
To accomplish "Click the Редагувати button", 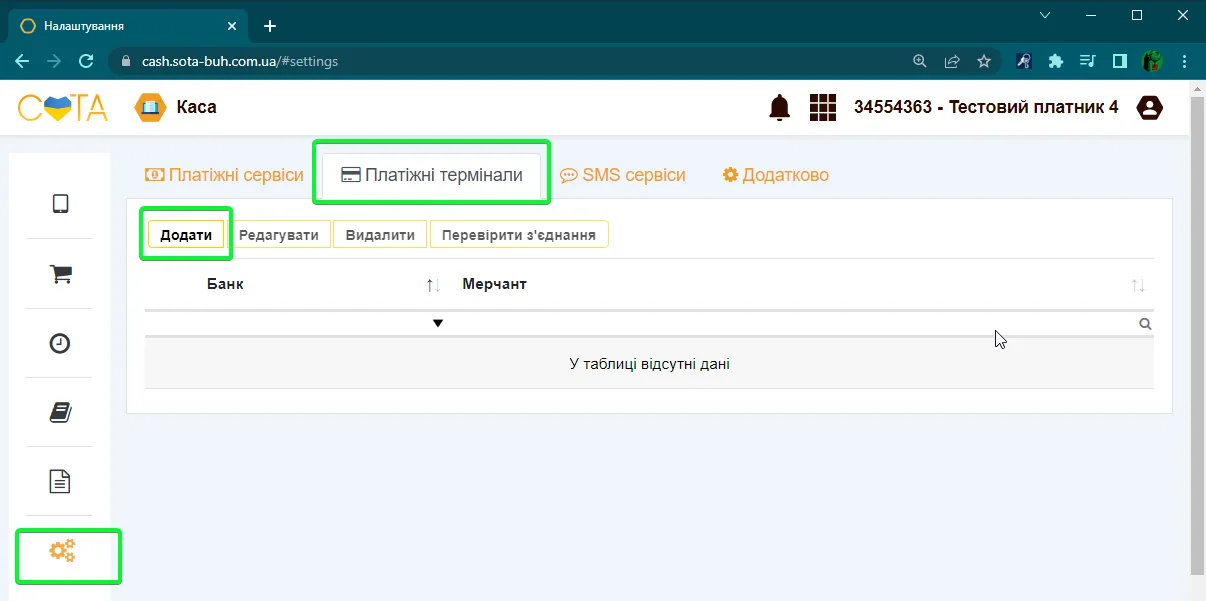I will pyautogui.click(x=279, y=235).
